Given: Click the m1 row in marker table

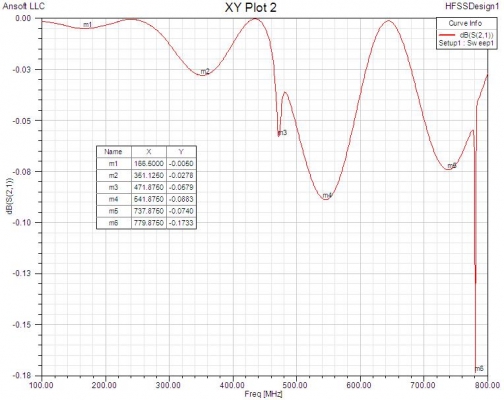Looking at the screenshot, I should click(x=146, y=164).
